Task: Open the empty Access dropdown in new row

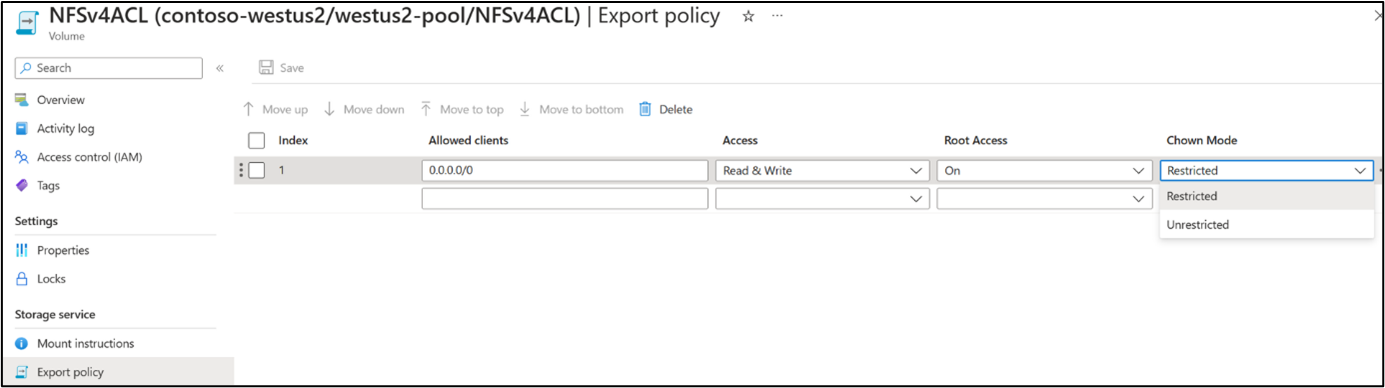Action: (x=823, y=200)
